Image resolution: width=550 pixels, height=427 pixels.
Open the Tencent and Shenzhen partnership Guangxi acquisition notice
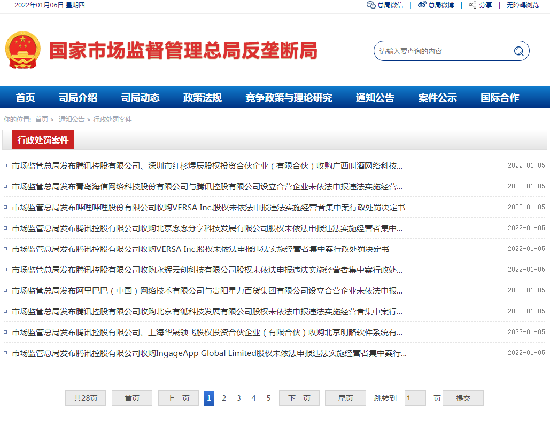207,166
